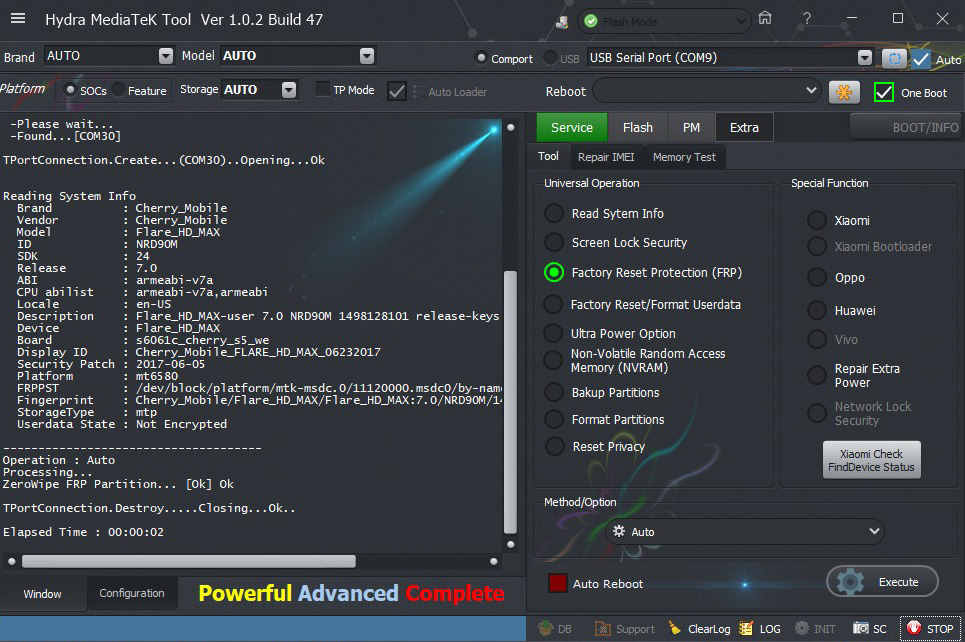965x642 pixels.
Task: Click the question mark help icon
Action: click(x=807, y=19)
